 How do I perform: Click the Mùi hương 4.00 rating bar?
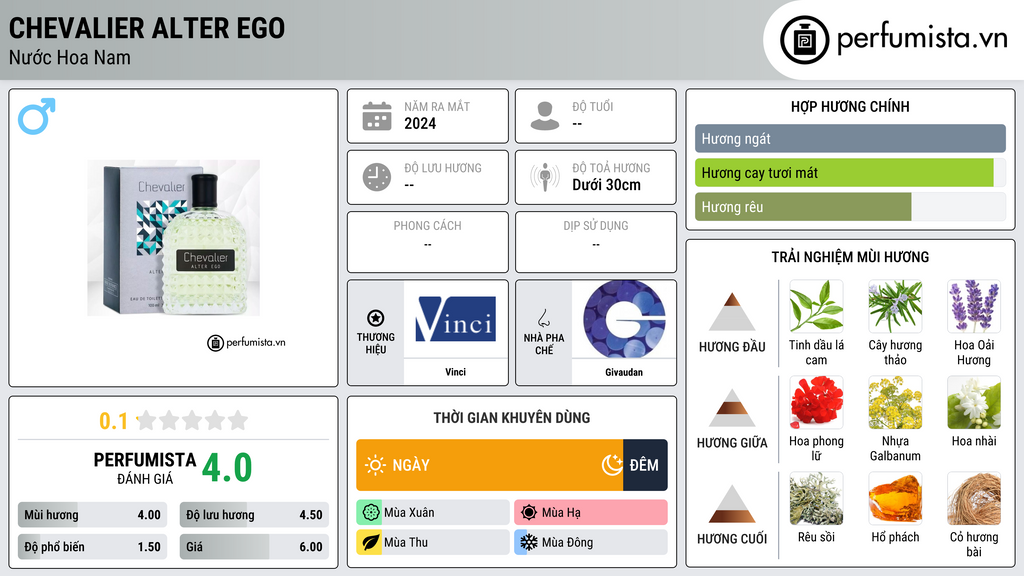92,515
